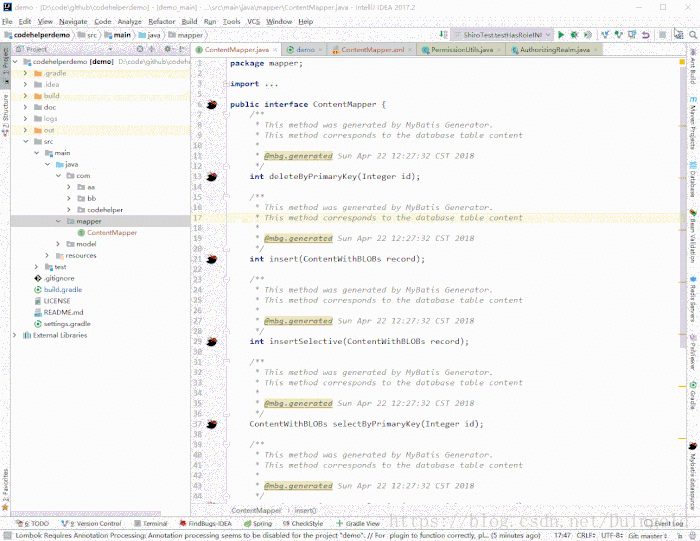Switch to the PermissionUtils.java tab
The height and width of the screenshot is (541, 700).
click(x=462, y=50)
